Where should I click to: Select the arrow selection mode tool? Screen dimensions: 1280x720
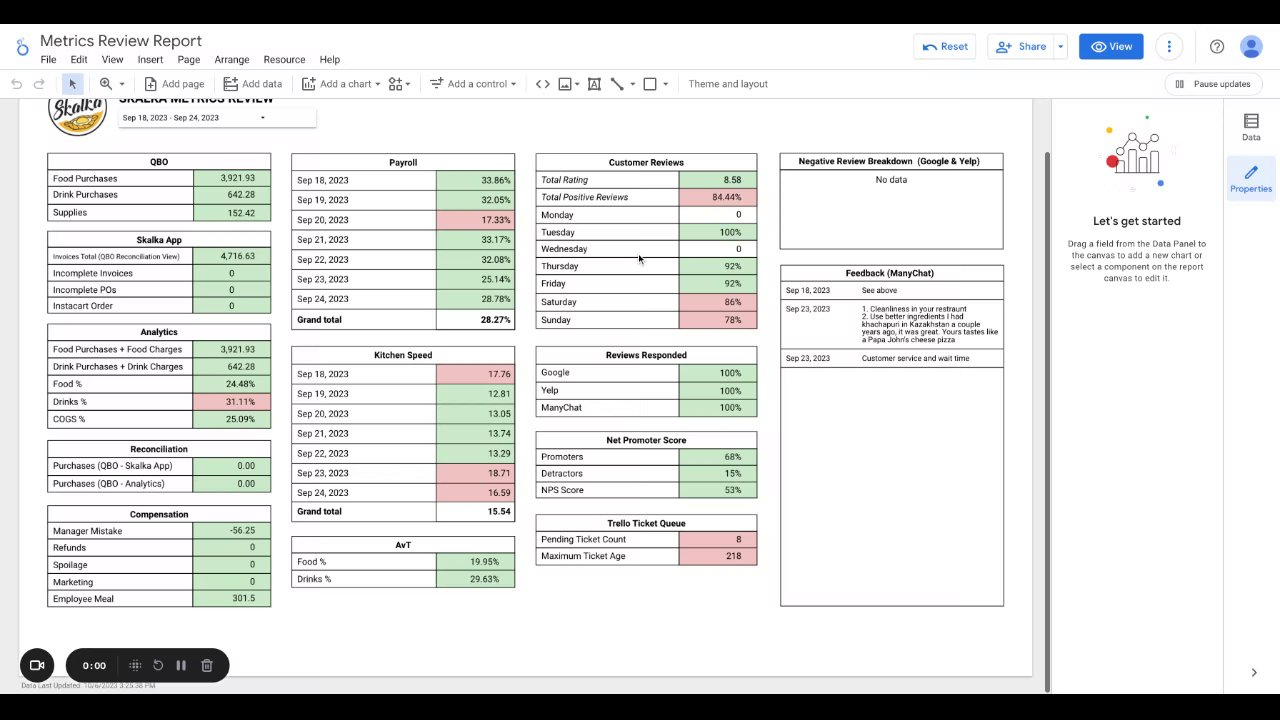72,84
